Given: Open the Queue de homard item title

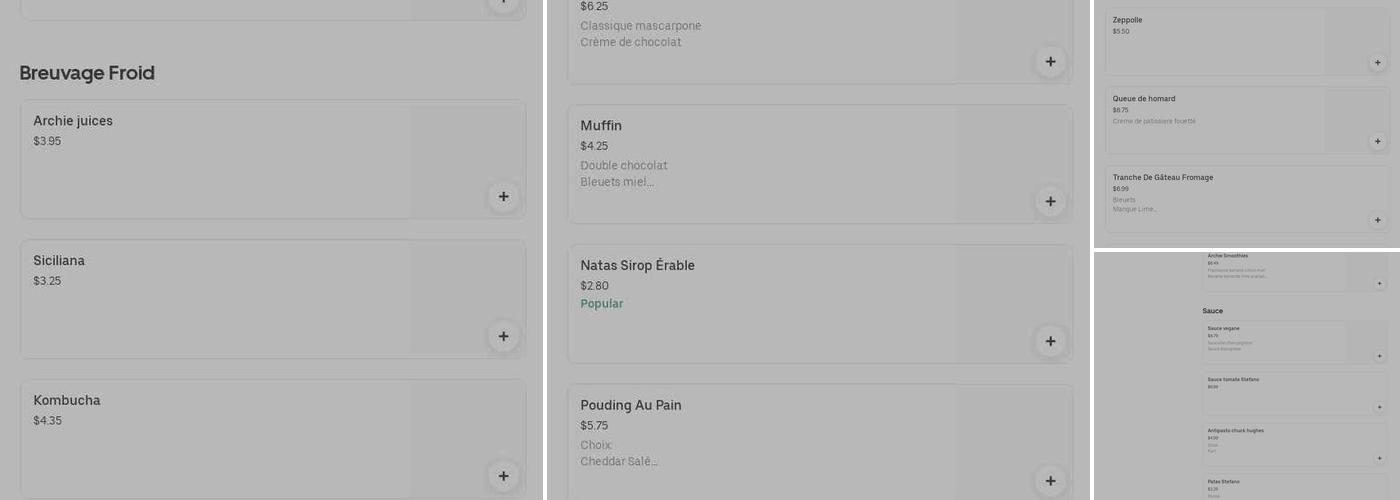Looking at the screenshot, I should tap(1144, 99).
